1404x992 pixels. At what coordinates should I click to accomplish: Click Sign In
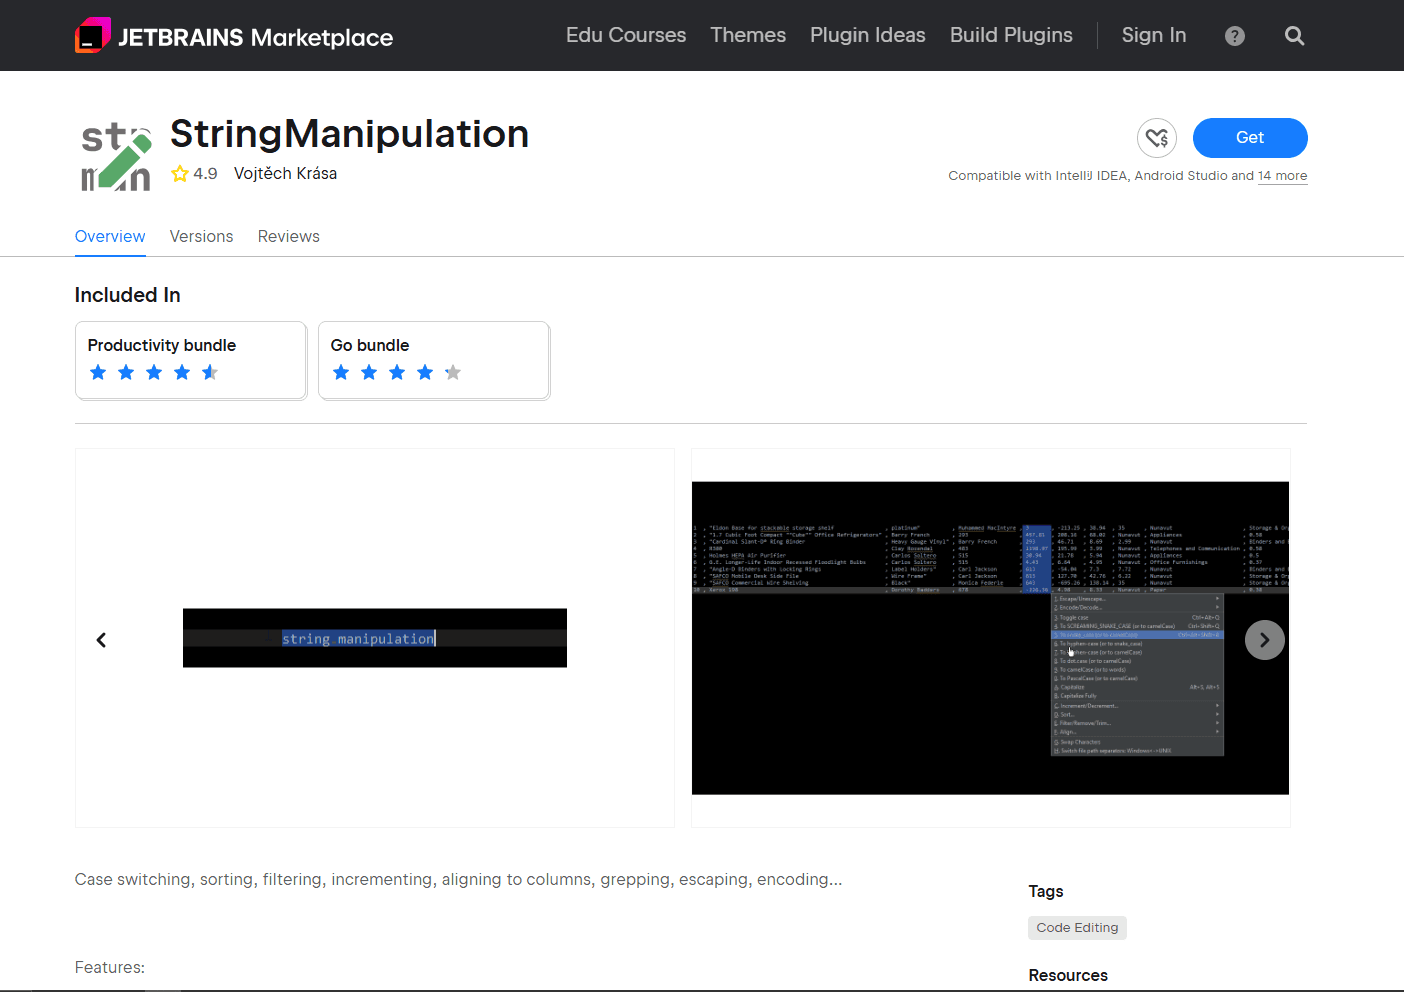click(1154, 35)
